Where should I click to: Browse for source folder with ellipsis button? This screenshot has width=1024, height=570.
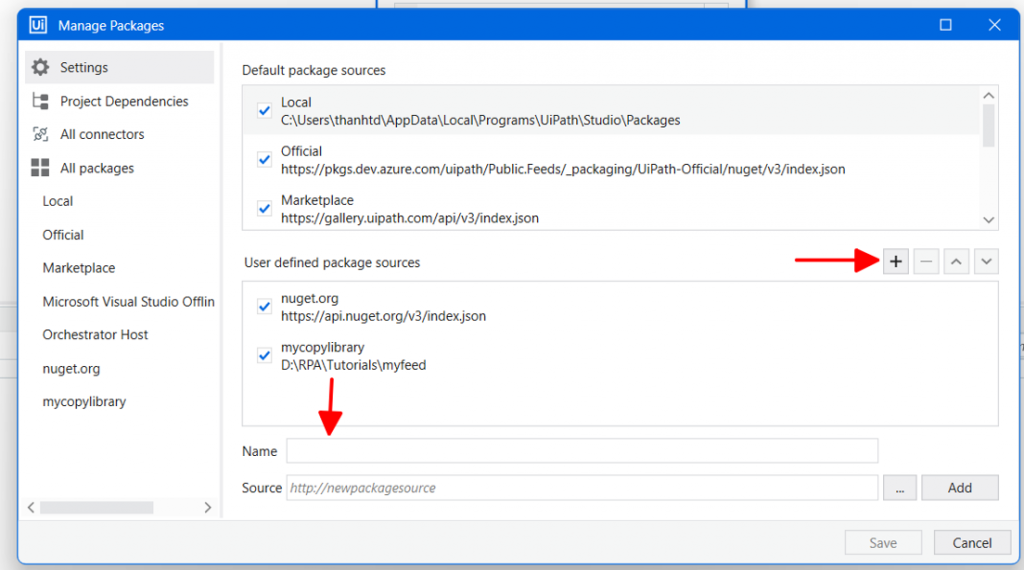[900, 488]
